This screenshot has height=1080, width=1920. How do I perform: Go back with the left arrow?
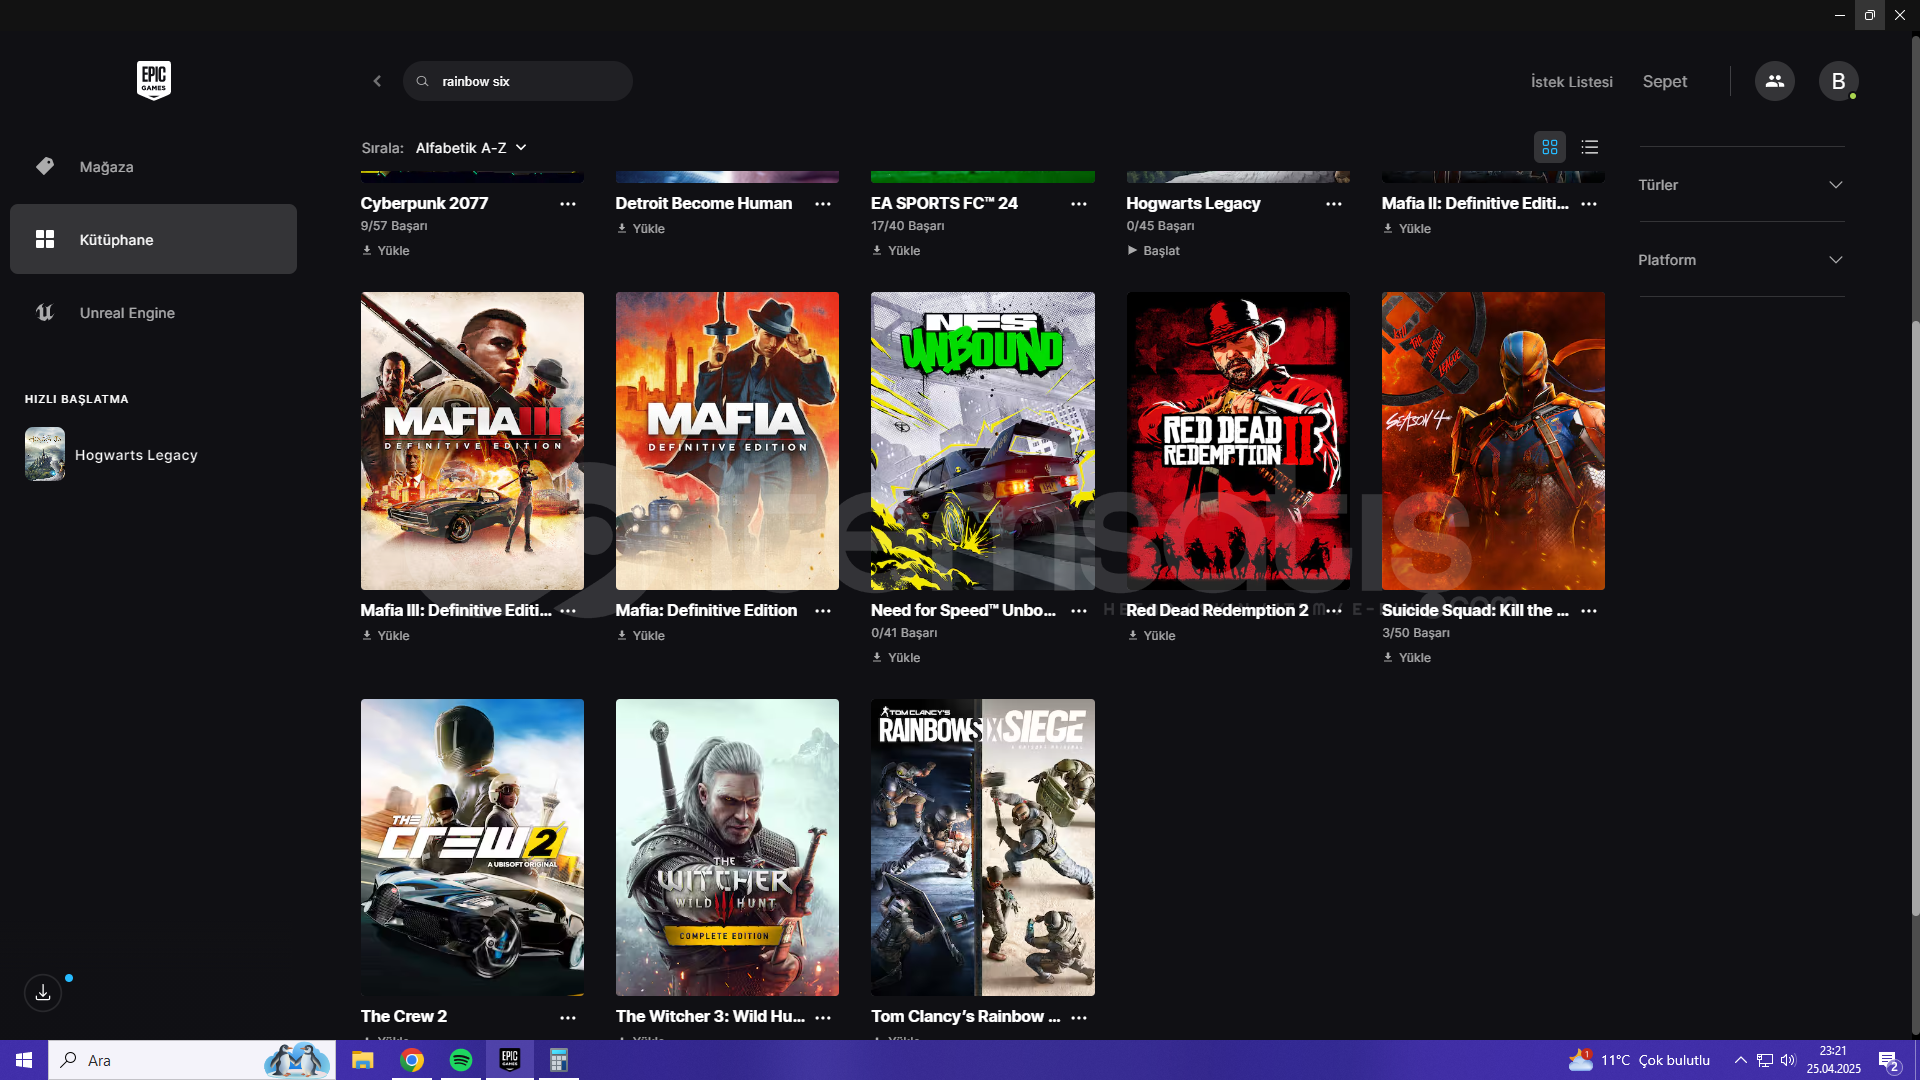(x=377, y=81)
